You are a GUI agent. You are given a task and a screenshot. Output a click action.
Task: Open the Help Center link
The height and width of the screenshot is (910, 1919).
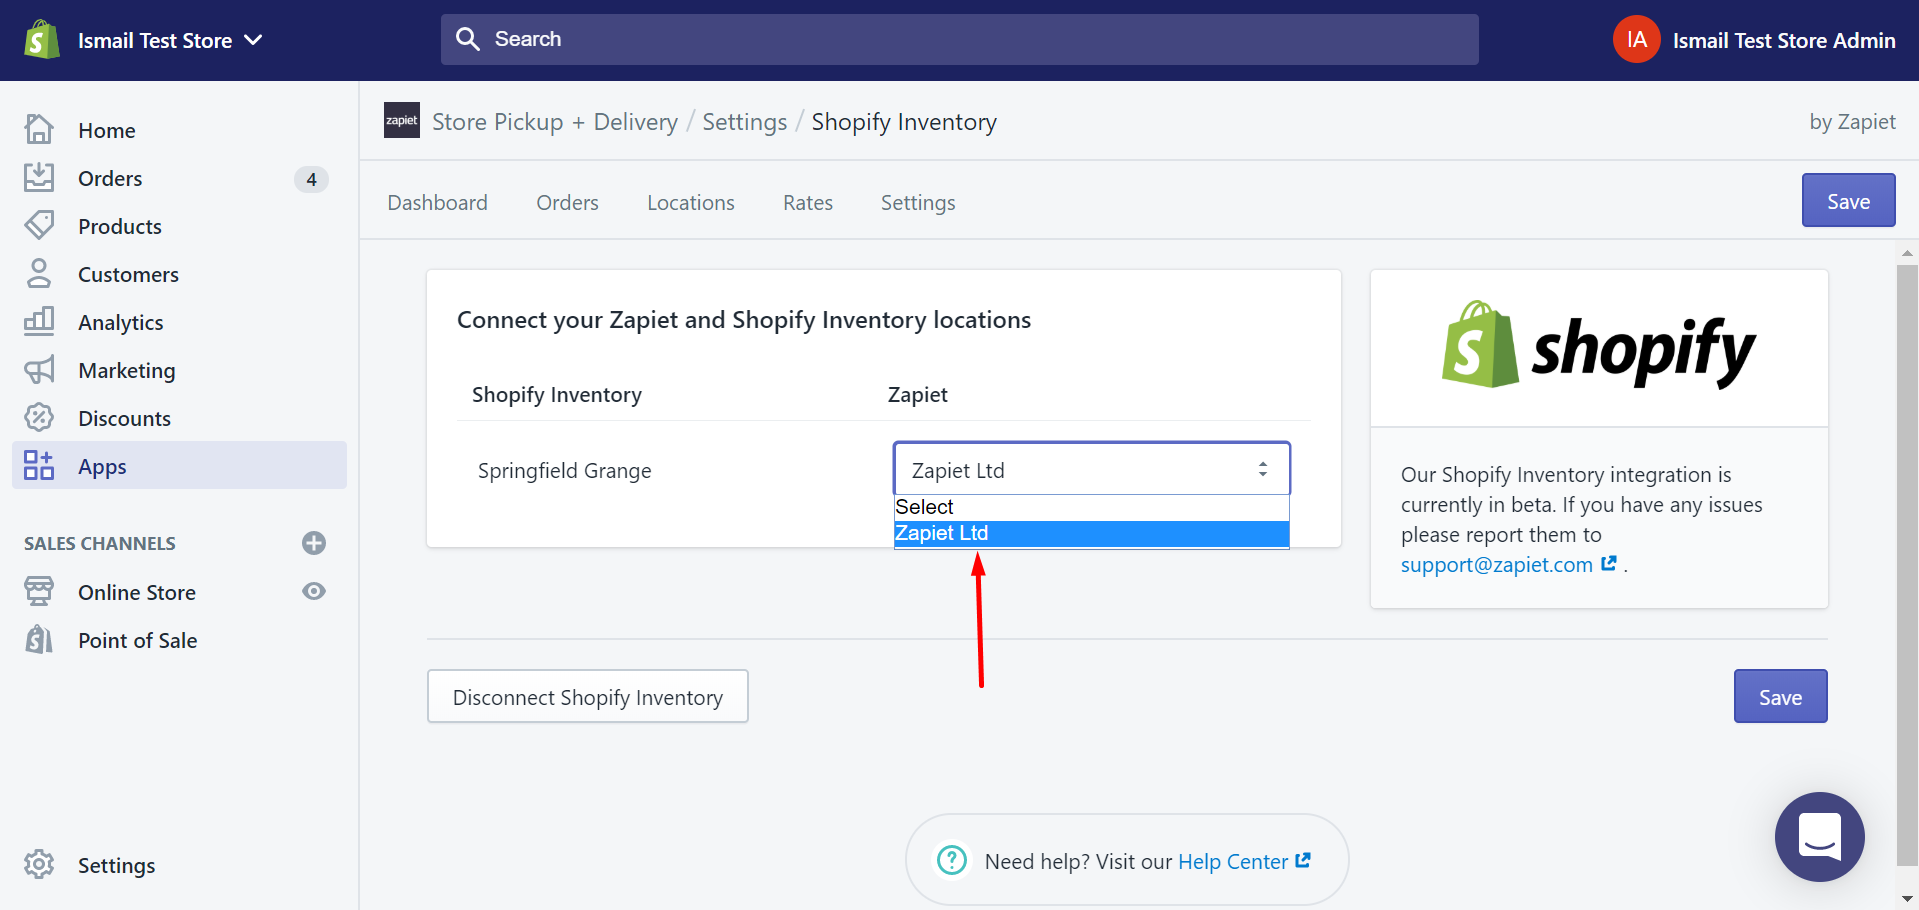(1232, 862)
